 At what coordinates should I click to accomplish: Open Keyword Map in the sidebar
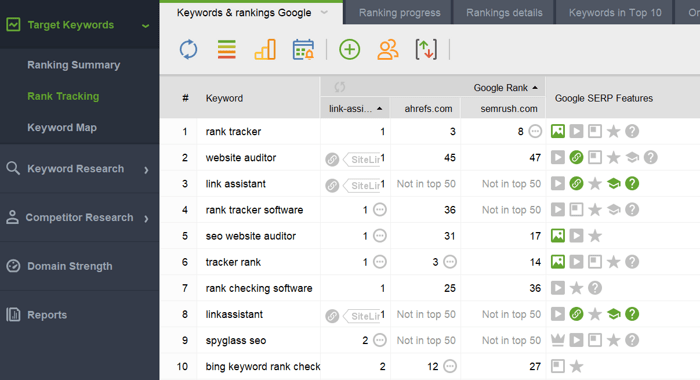click(x=62, y=127)
